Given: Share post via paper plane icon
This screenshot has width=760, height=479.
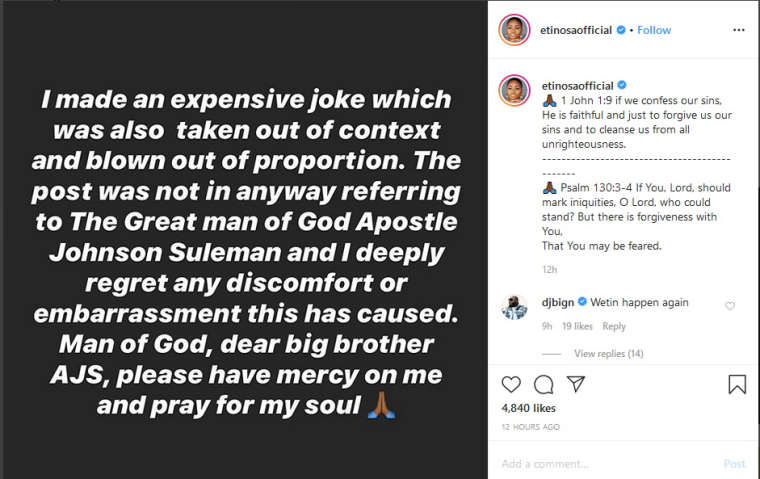Looking at the screenshot, I should [576, 384].
